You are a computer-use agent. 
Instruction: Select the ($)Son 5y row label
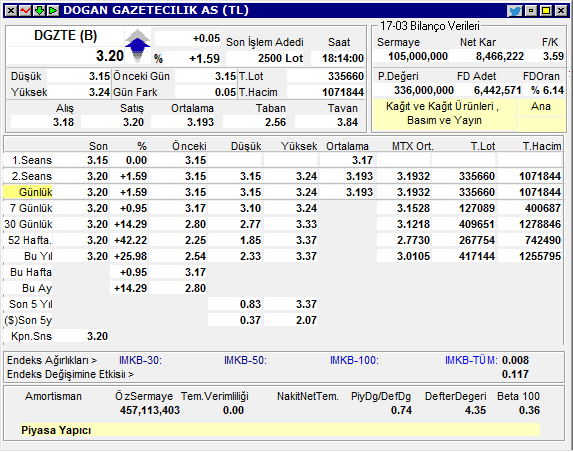[28, 320]
